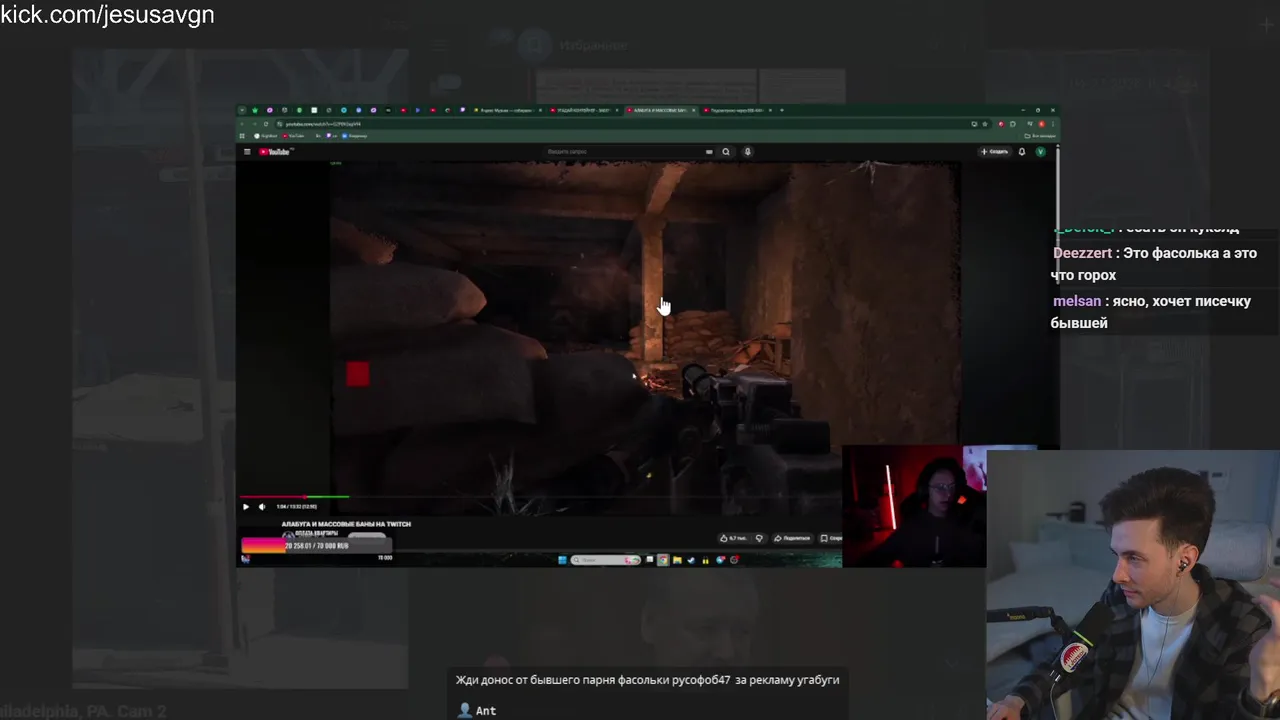Open the YouTube account avatar menu
Screen dimensions: 1280x720
pos(1040,152)
